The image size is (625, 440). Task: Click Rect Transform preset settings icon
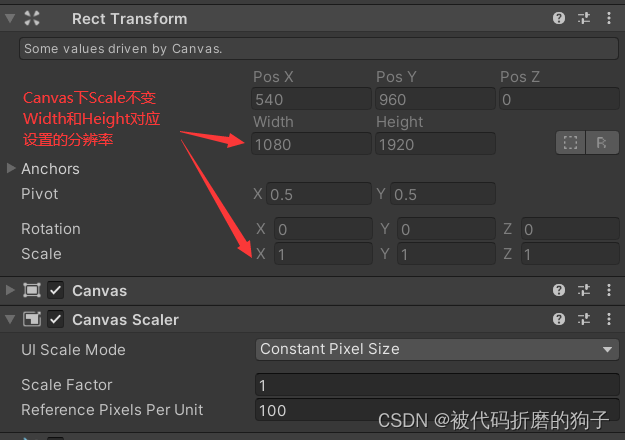583,18
